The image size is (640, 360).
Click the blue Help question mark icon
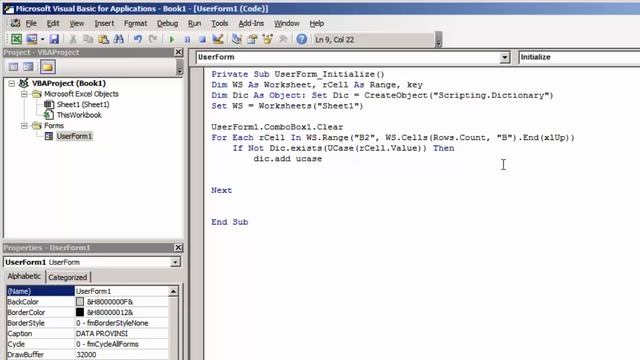[302, 39]
